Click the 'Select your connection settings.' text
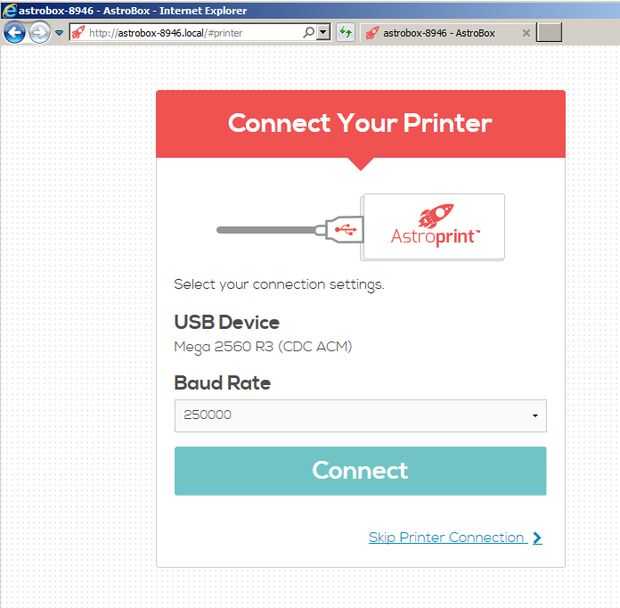The image size is (620, 608). (x=279, y=284)
